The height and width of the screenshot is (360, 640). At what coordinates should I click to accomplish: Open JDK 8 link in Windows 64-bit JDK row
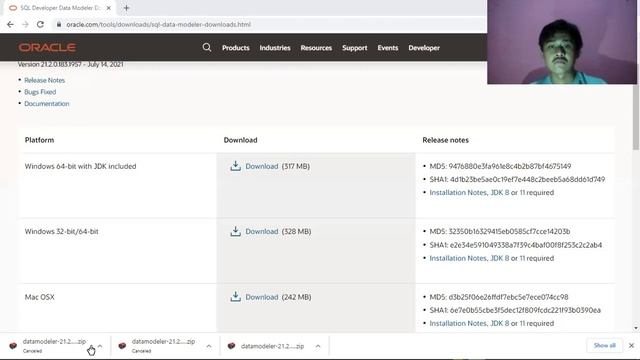point(500,192)
